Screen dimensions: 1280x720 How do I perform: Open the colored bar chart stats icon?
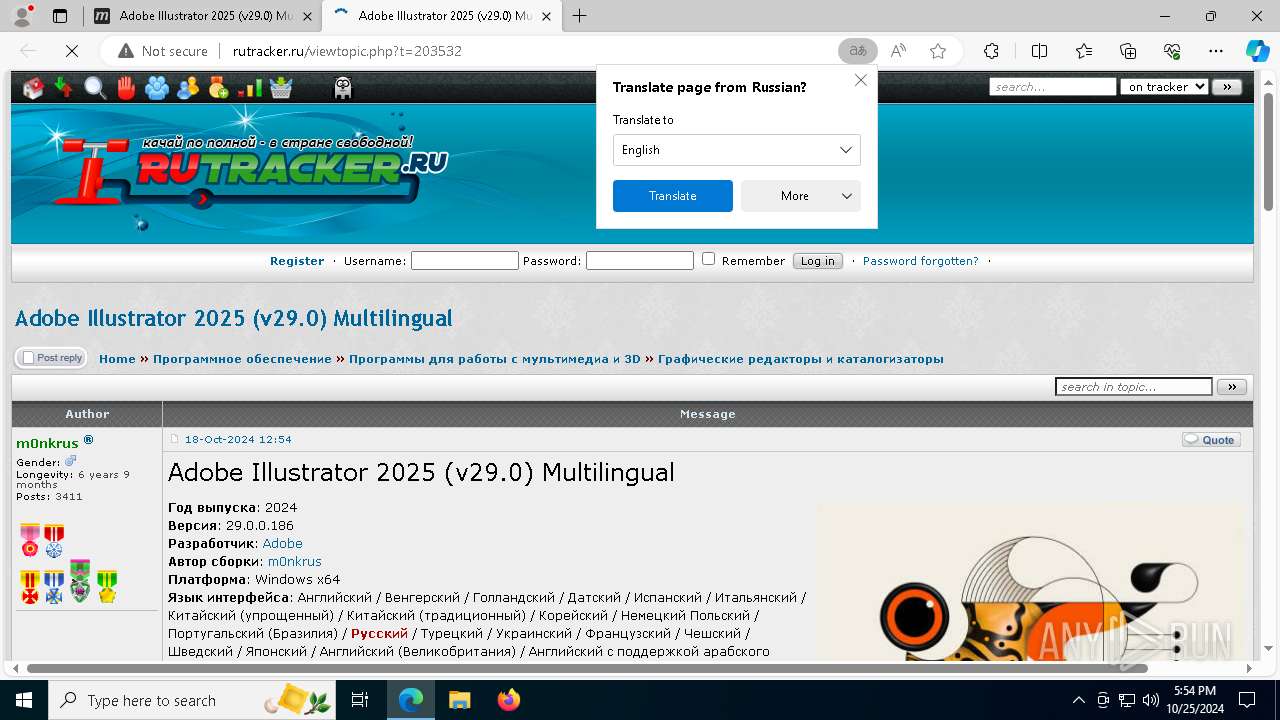click(x=250, y=88)
